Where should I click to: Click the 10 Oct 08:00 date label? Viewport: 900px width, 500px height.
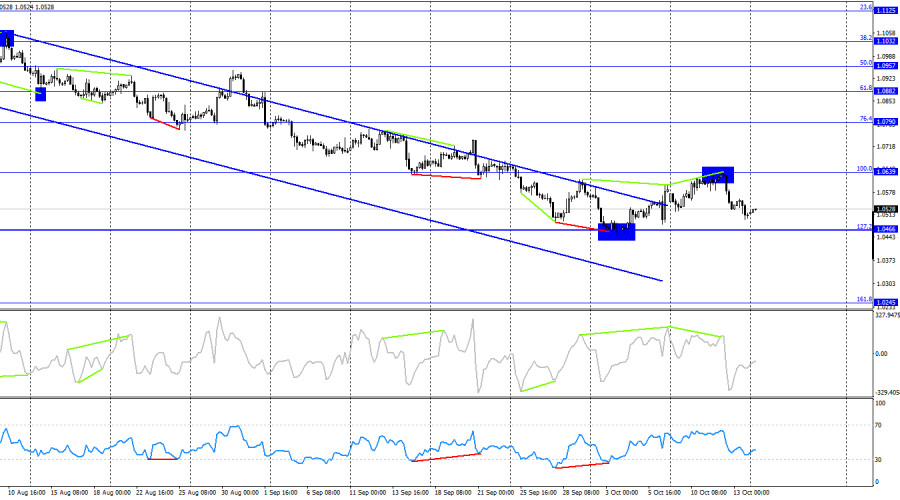[x=708, y=493]
